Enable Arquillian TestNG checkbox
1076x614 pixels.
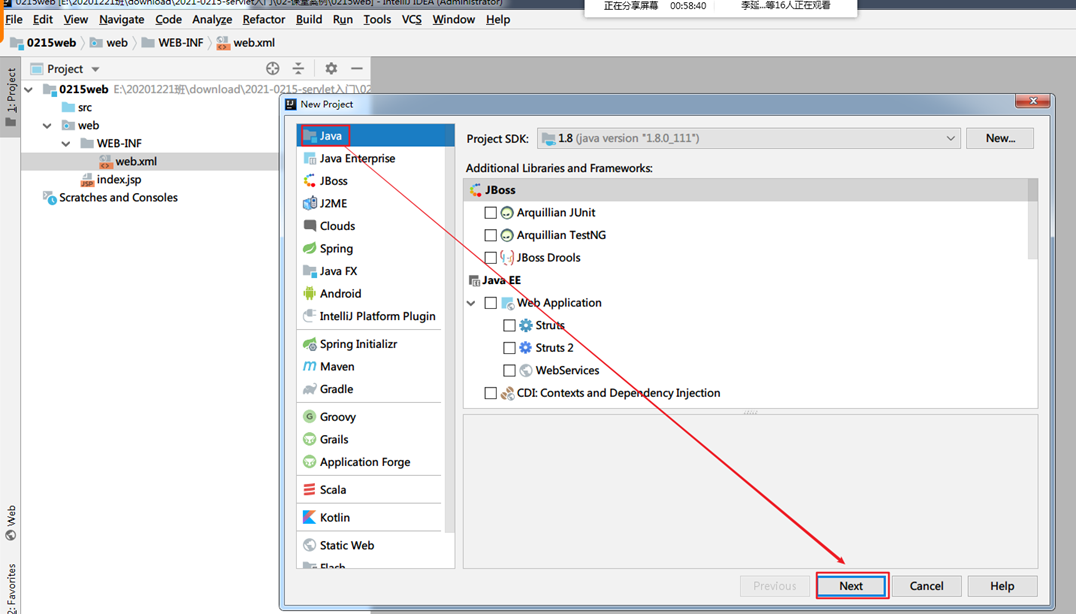click(x=491, y=235)
